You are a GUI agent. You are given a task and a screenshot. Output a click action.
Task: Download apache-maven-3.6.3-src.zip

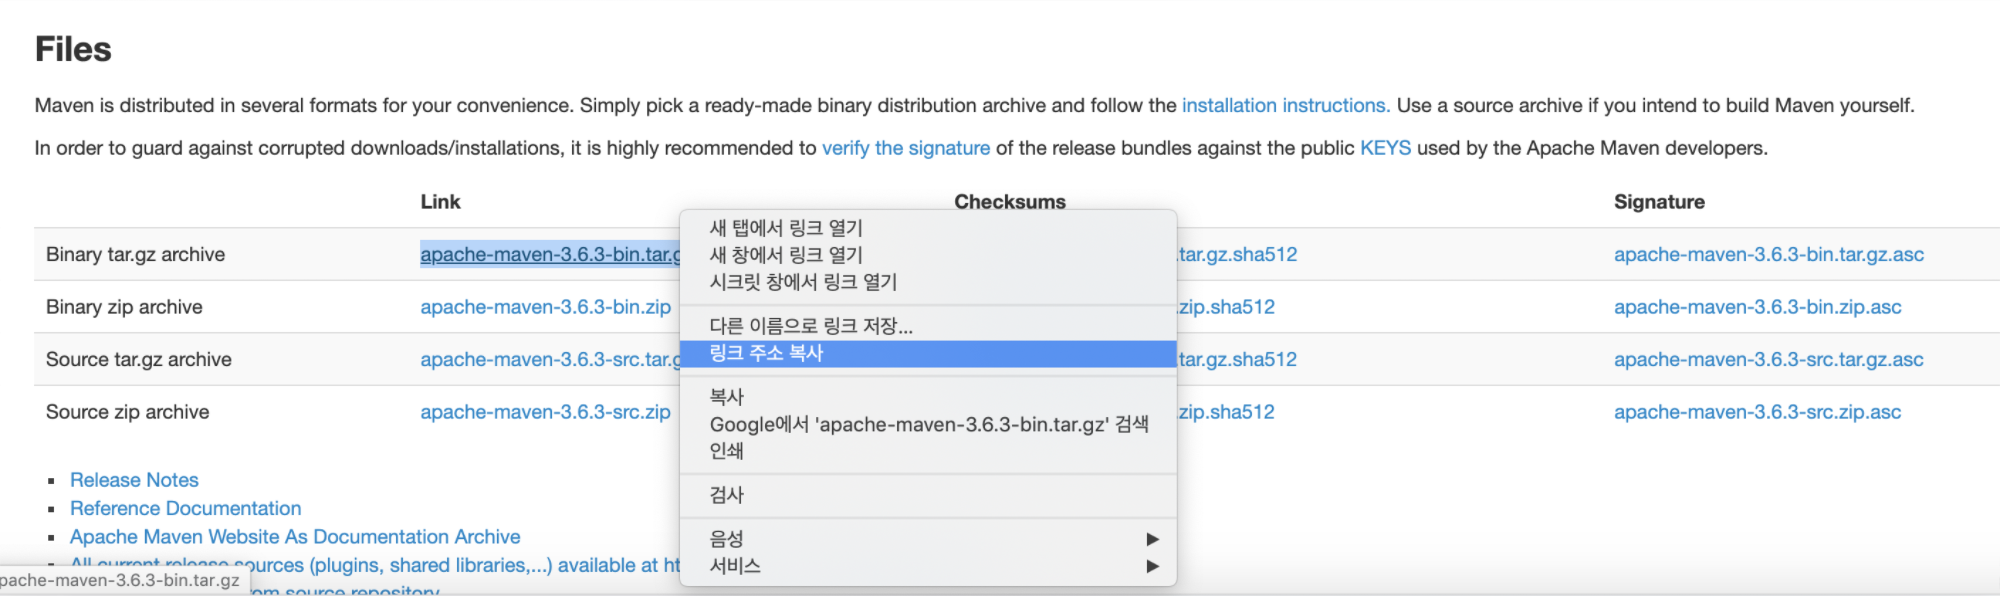click(x=545, y=412)
